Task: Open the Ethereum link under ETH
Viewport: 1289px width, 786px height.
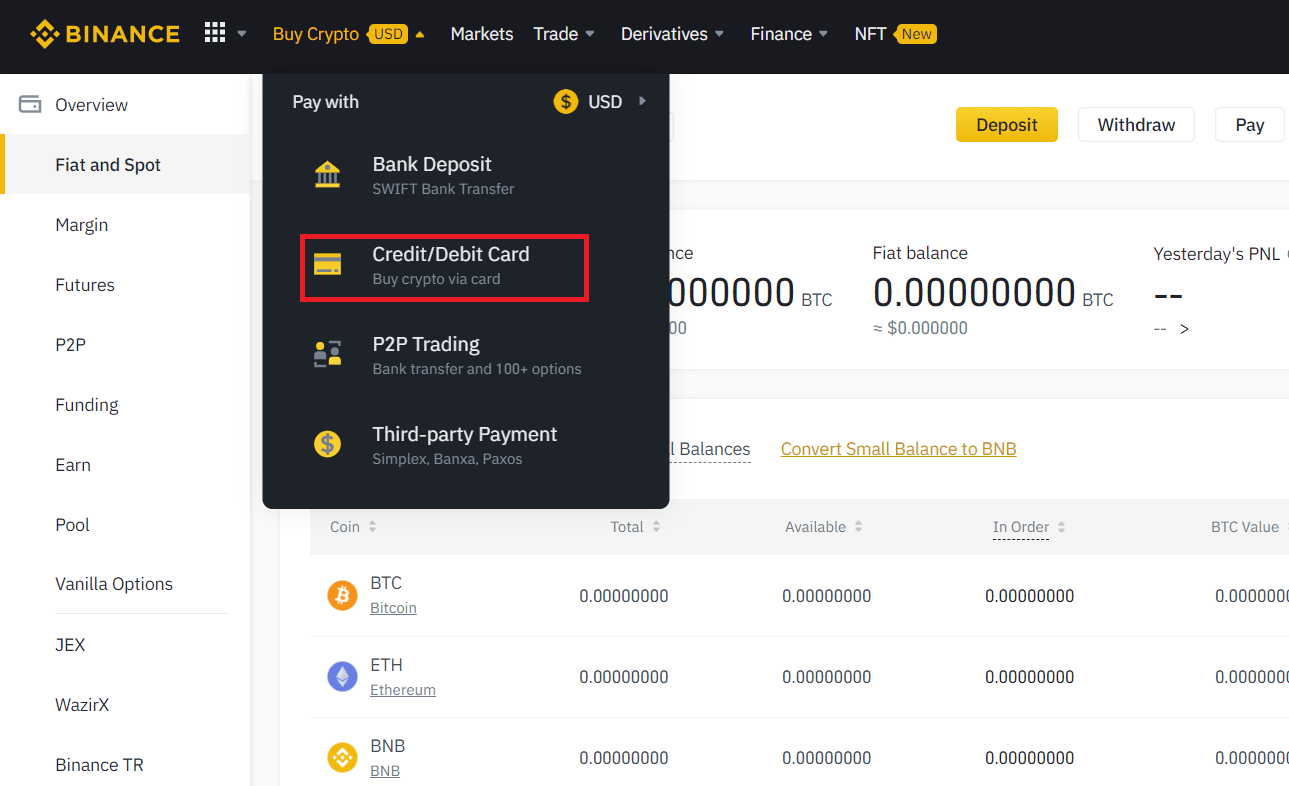Action: click(403, 690)
